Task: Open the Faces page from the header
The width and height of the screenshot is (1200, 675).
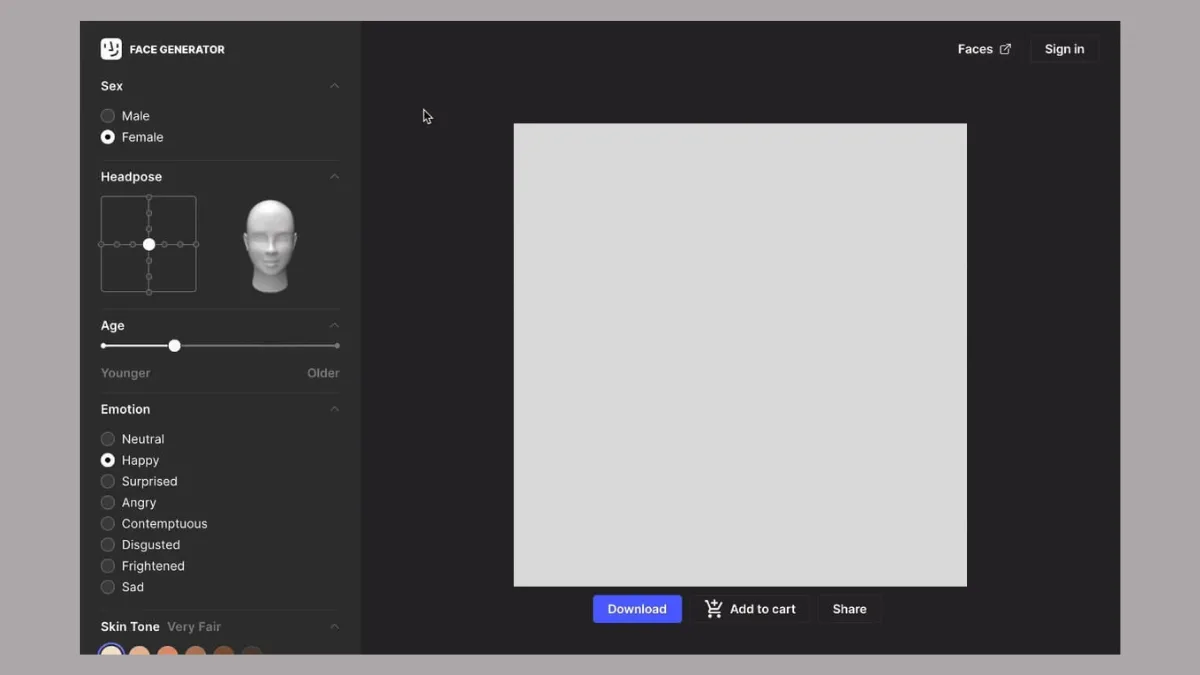Action: [975, 48]
